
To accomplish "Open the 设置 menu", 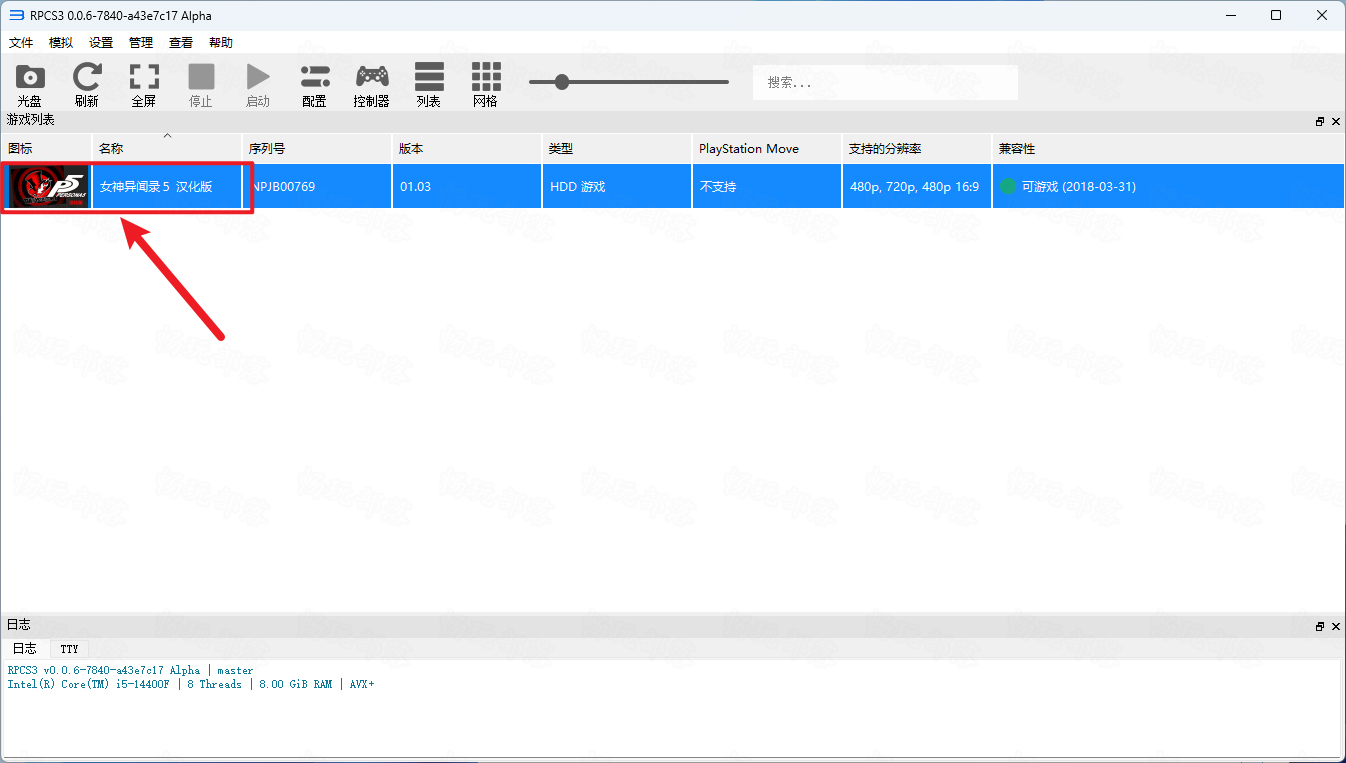I will (x=101, y=42).
